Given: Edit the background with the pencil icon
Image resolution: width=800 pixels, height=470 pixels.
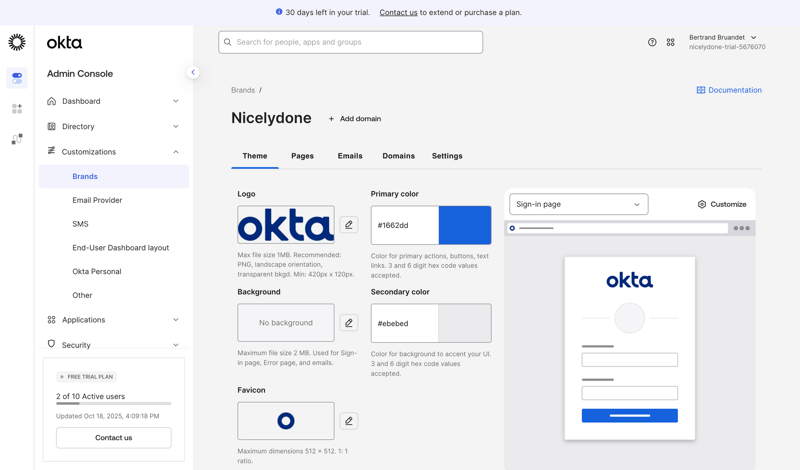Looking at the screenshot, I should pyautogui.click(x=349, y=323).
